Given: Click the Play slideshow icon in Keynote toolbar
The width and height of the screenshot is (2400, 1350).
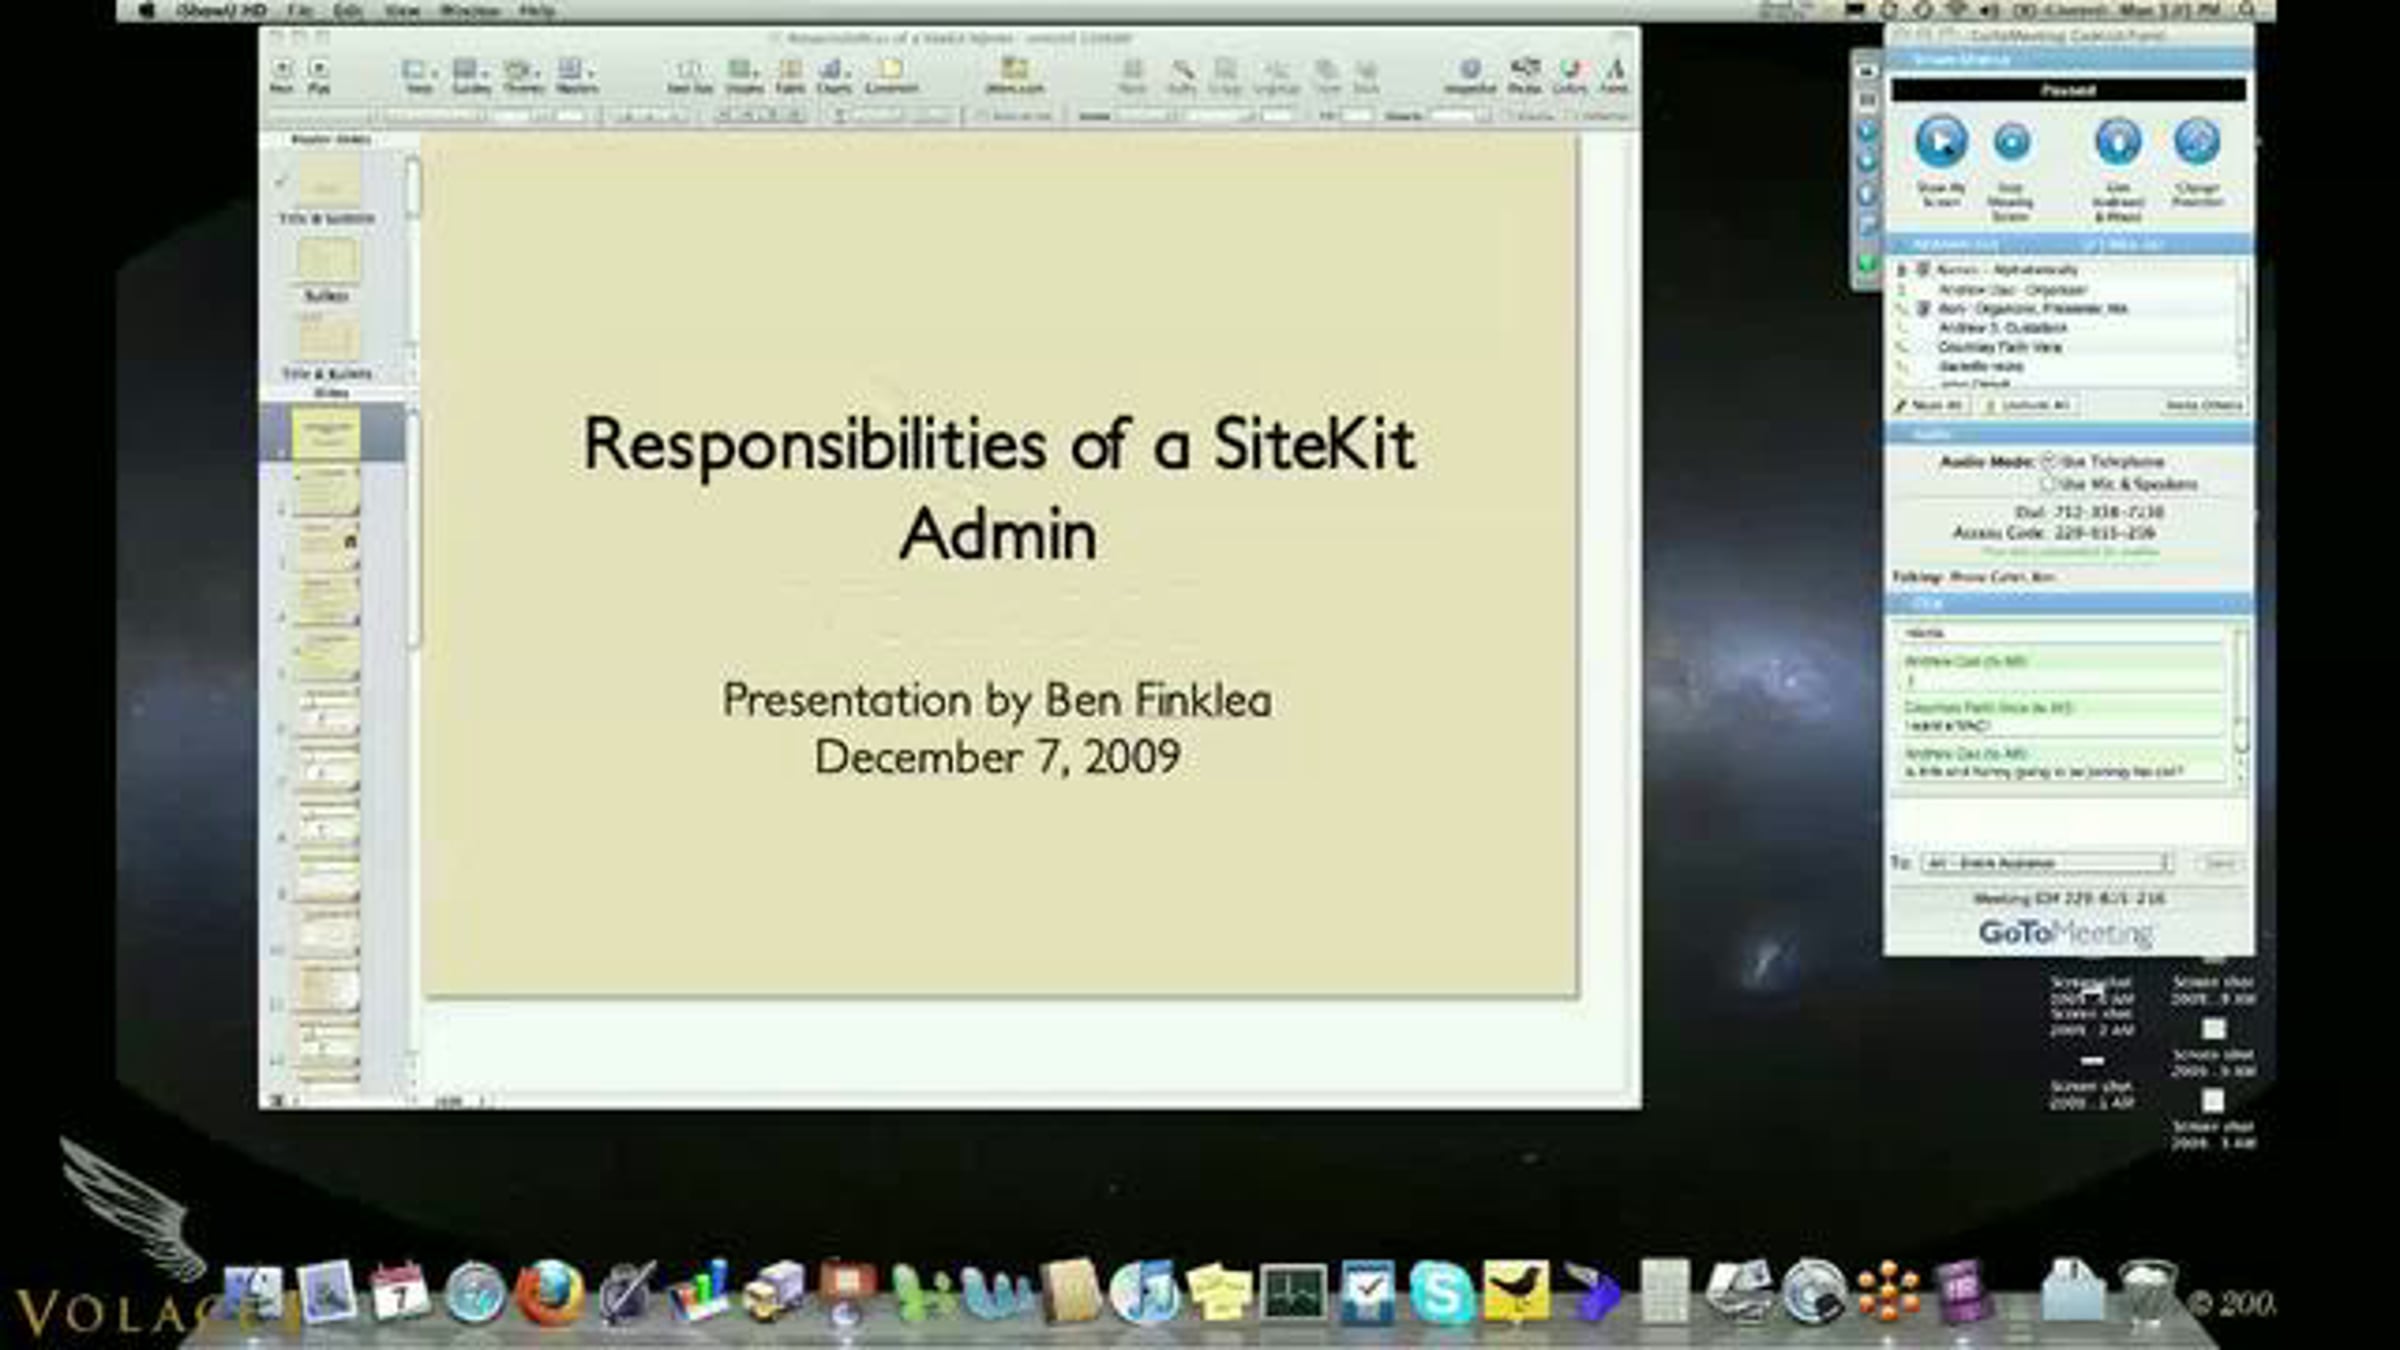Looking at the screenshot, I should (x=318, y=70).
